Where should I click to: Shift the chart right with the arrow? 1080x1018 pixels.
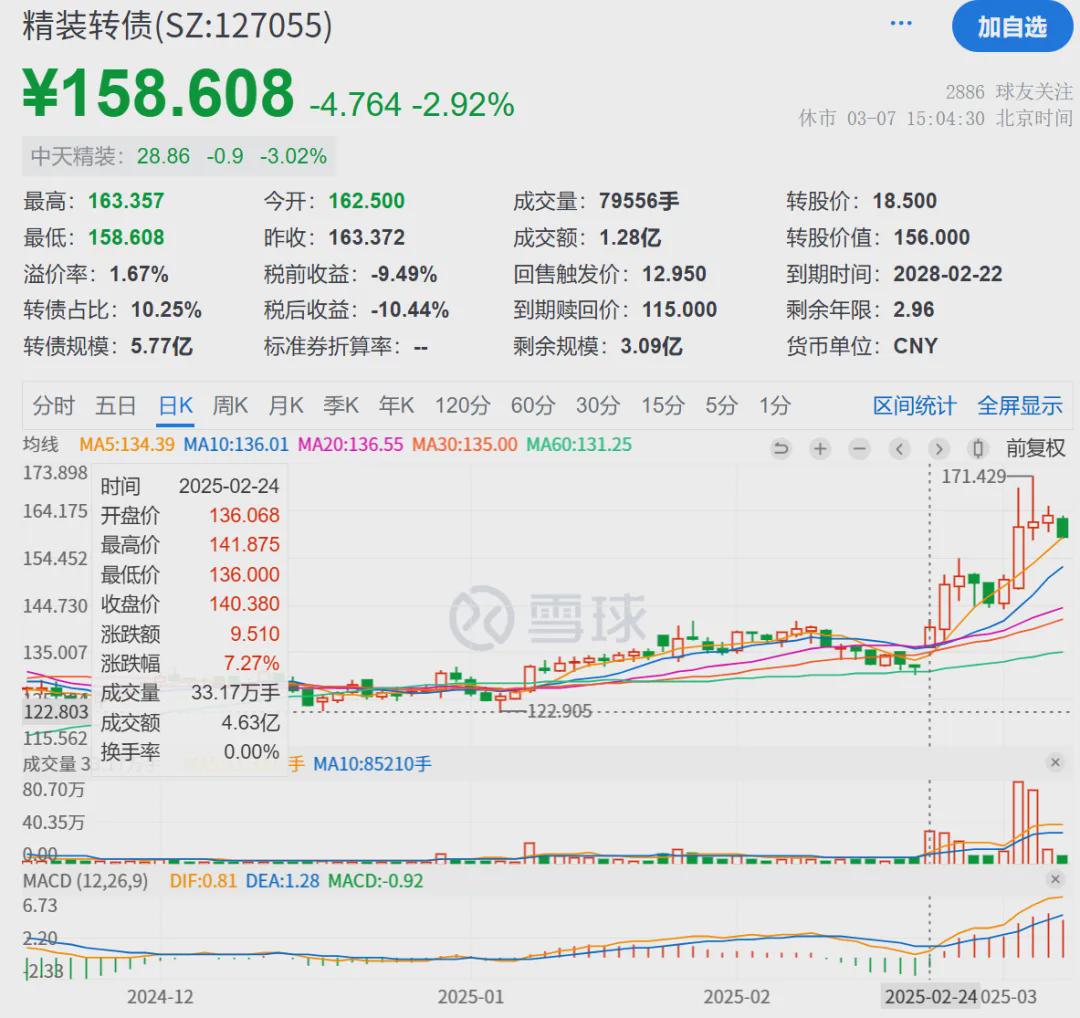(938, 449)
